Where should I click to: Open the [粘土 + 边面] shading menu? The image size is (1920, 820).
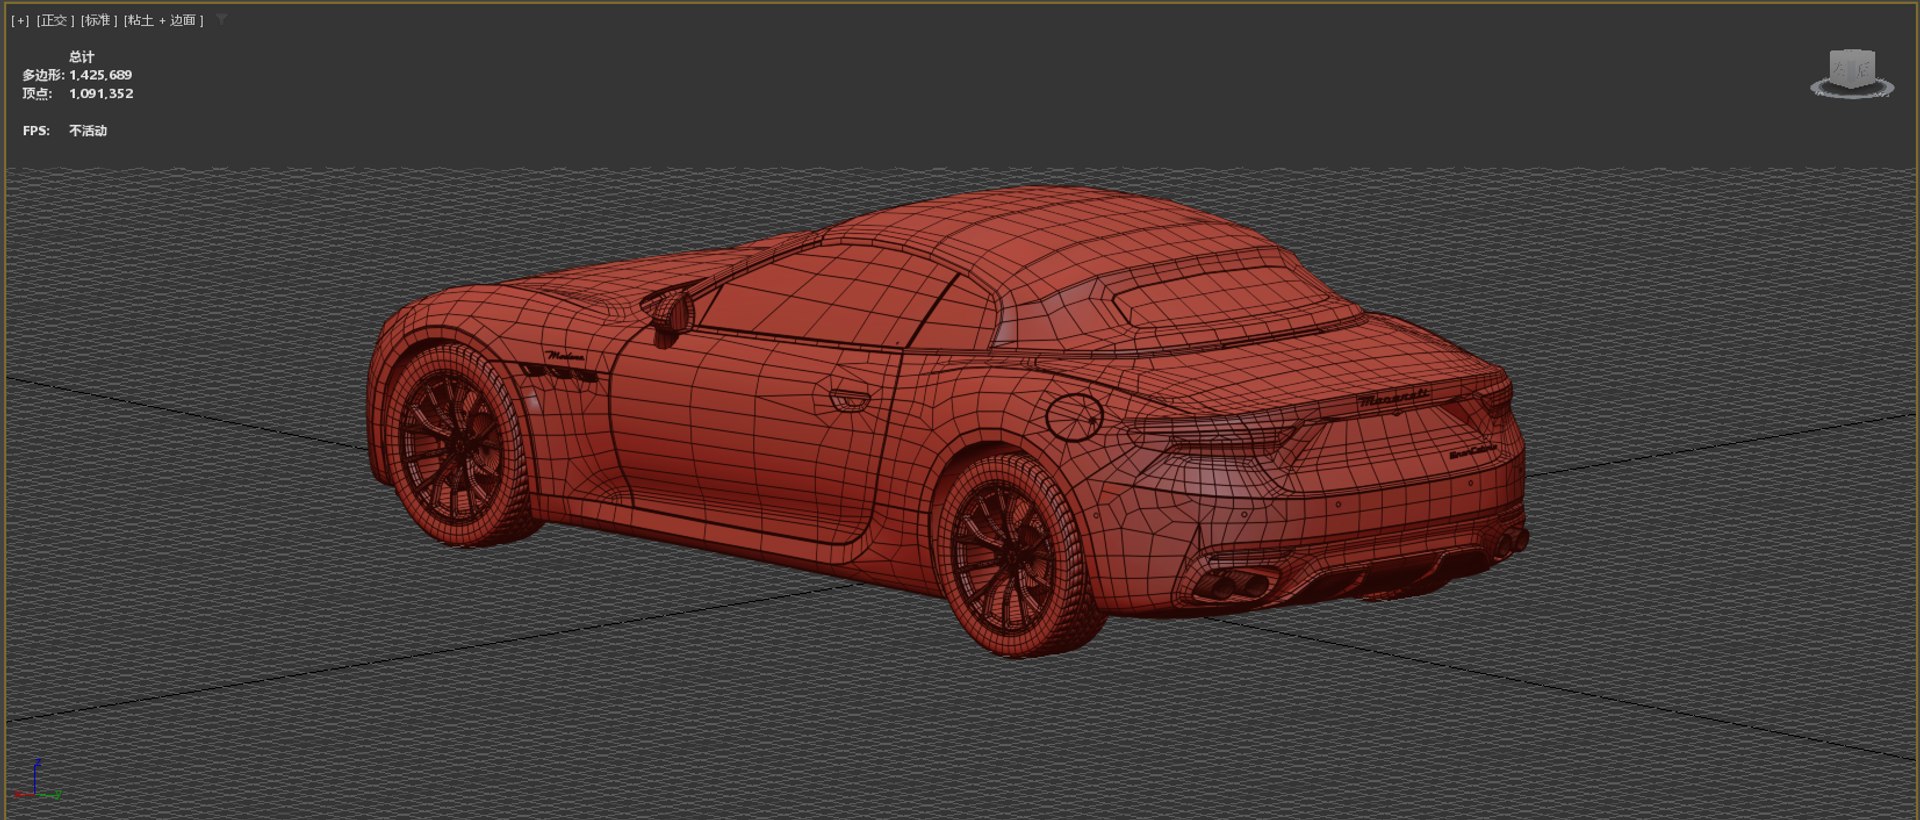coord(164,20)
